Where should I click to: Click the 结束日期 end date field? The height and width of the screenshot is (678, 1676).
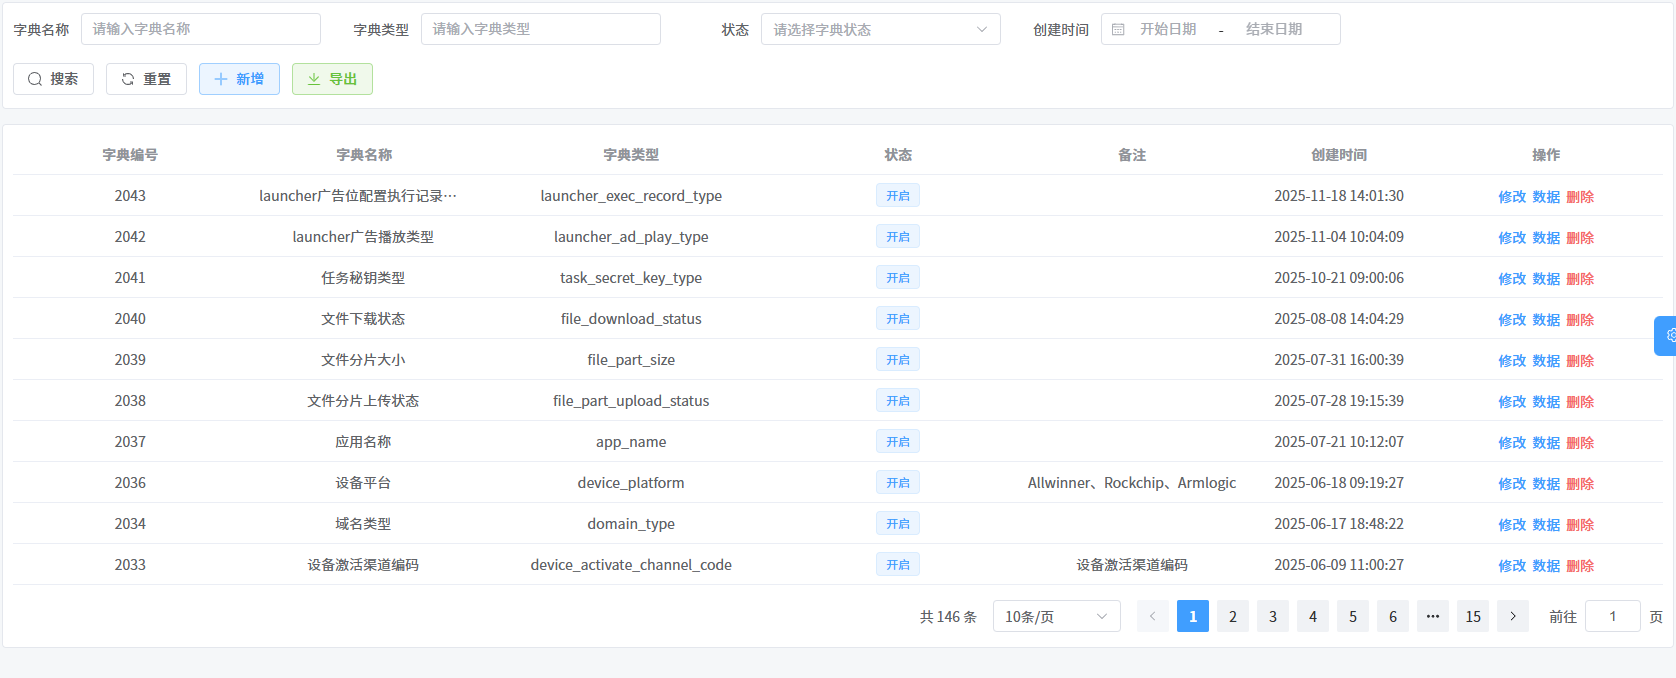click(x=1274, y=29)
